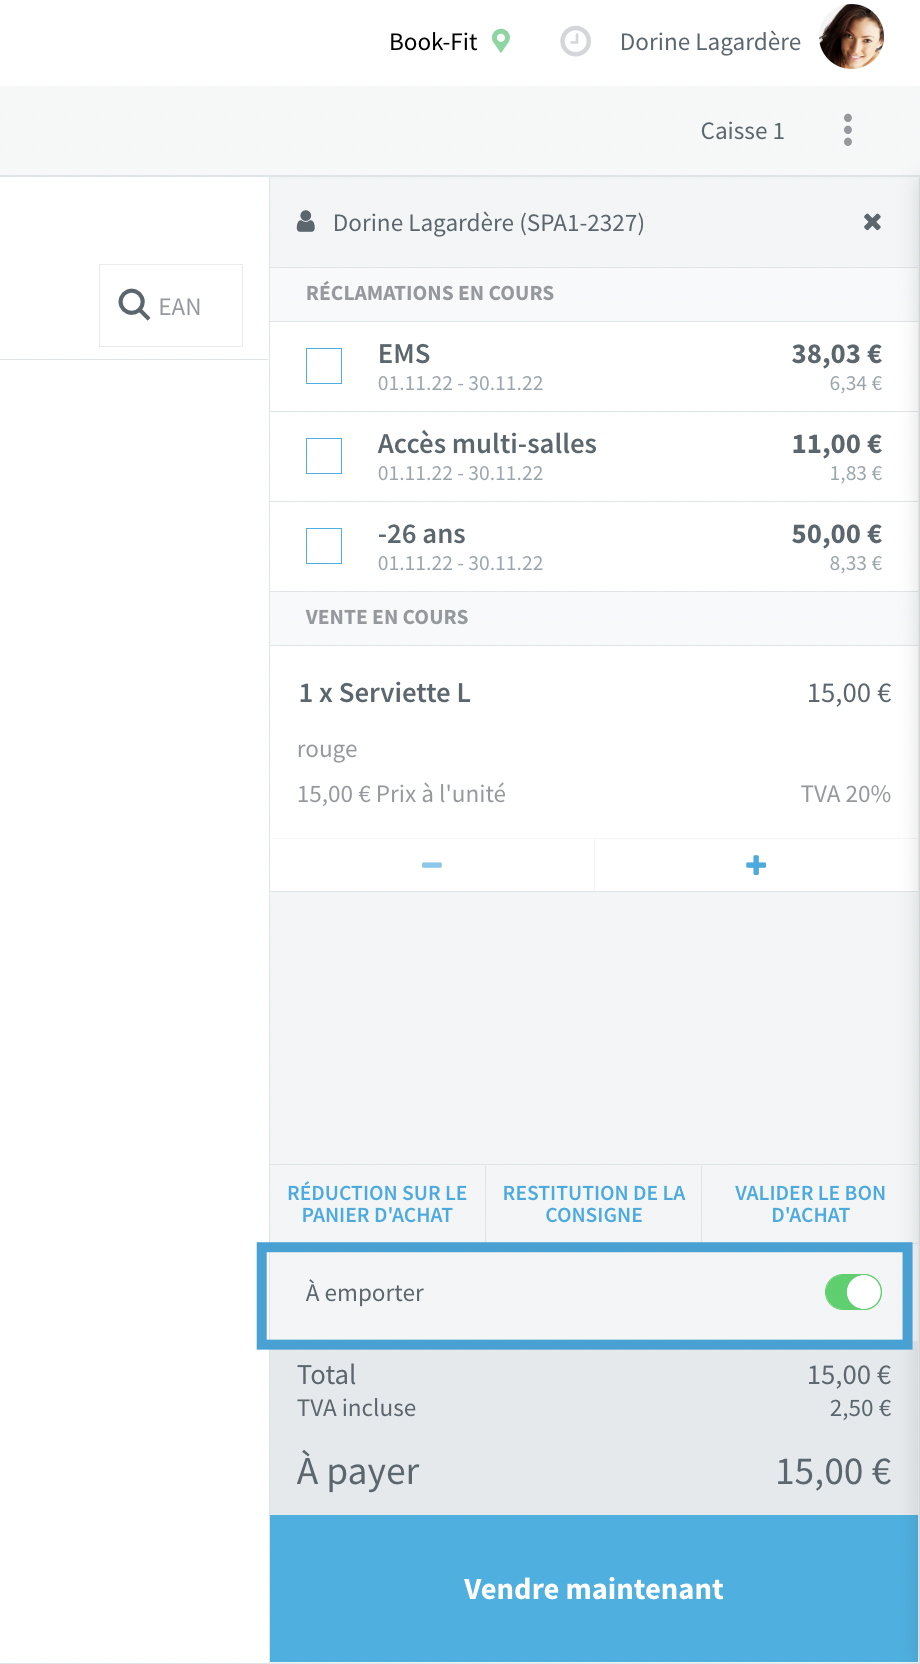920x1664 pixels.
Task: Check the EMS claim checkbox
Action: point(324,366)
